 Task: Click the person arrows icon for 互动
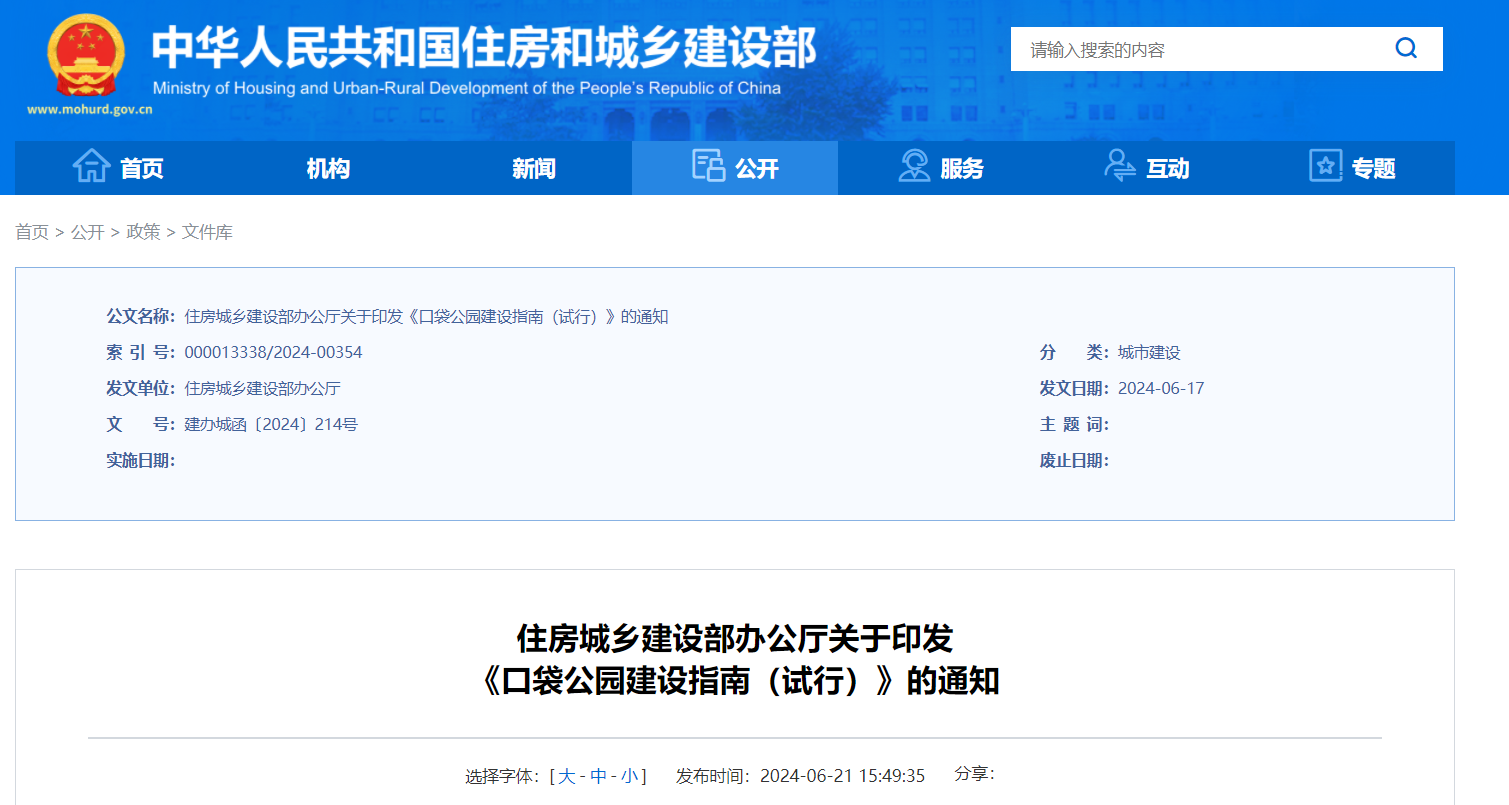click(1119, 167)
